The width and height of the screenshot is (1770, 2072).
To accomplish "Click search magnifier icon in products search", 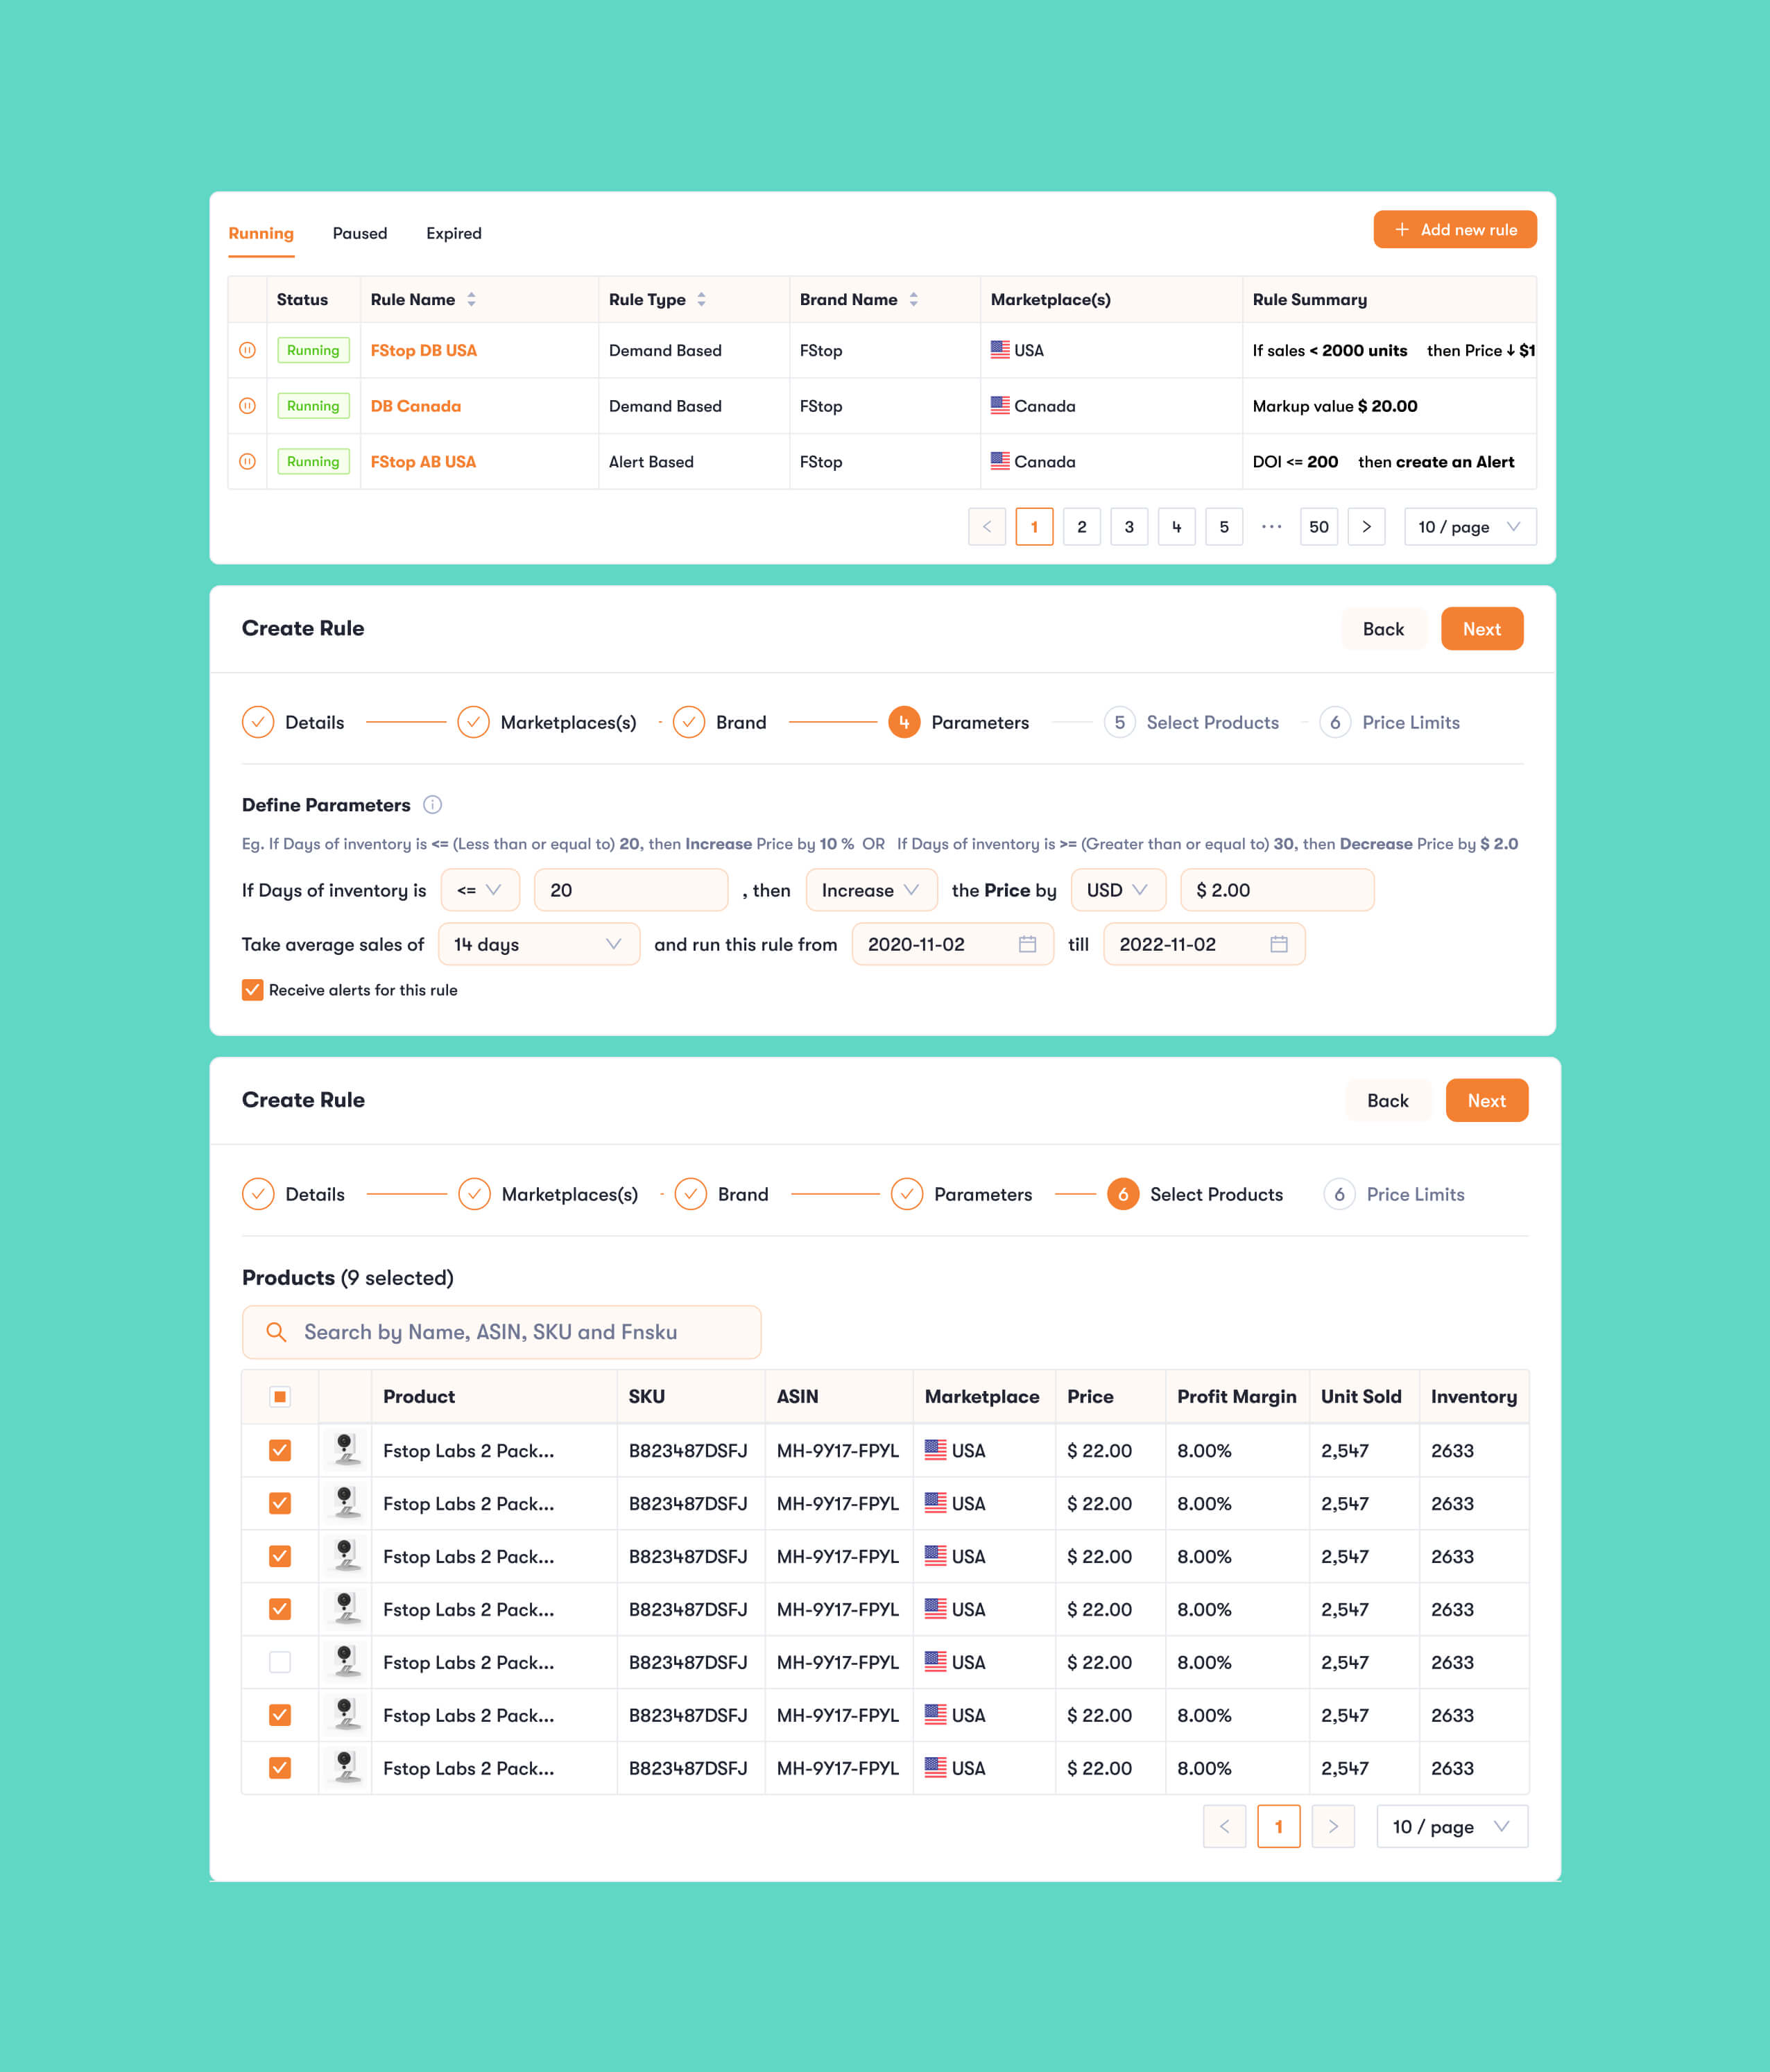I will tap(276, 1332).
